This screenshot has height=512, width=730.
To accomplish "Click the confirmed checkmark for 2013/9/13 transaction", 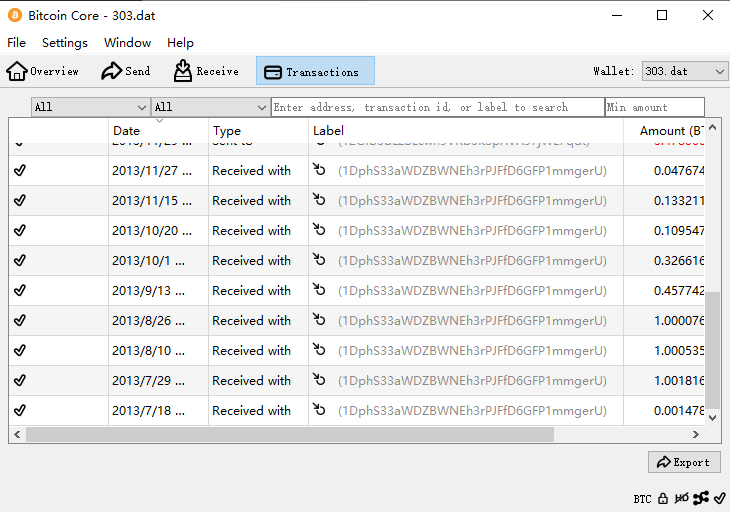I will 20,290.
